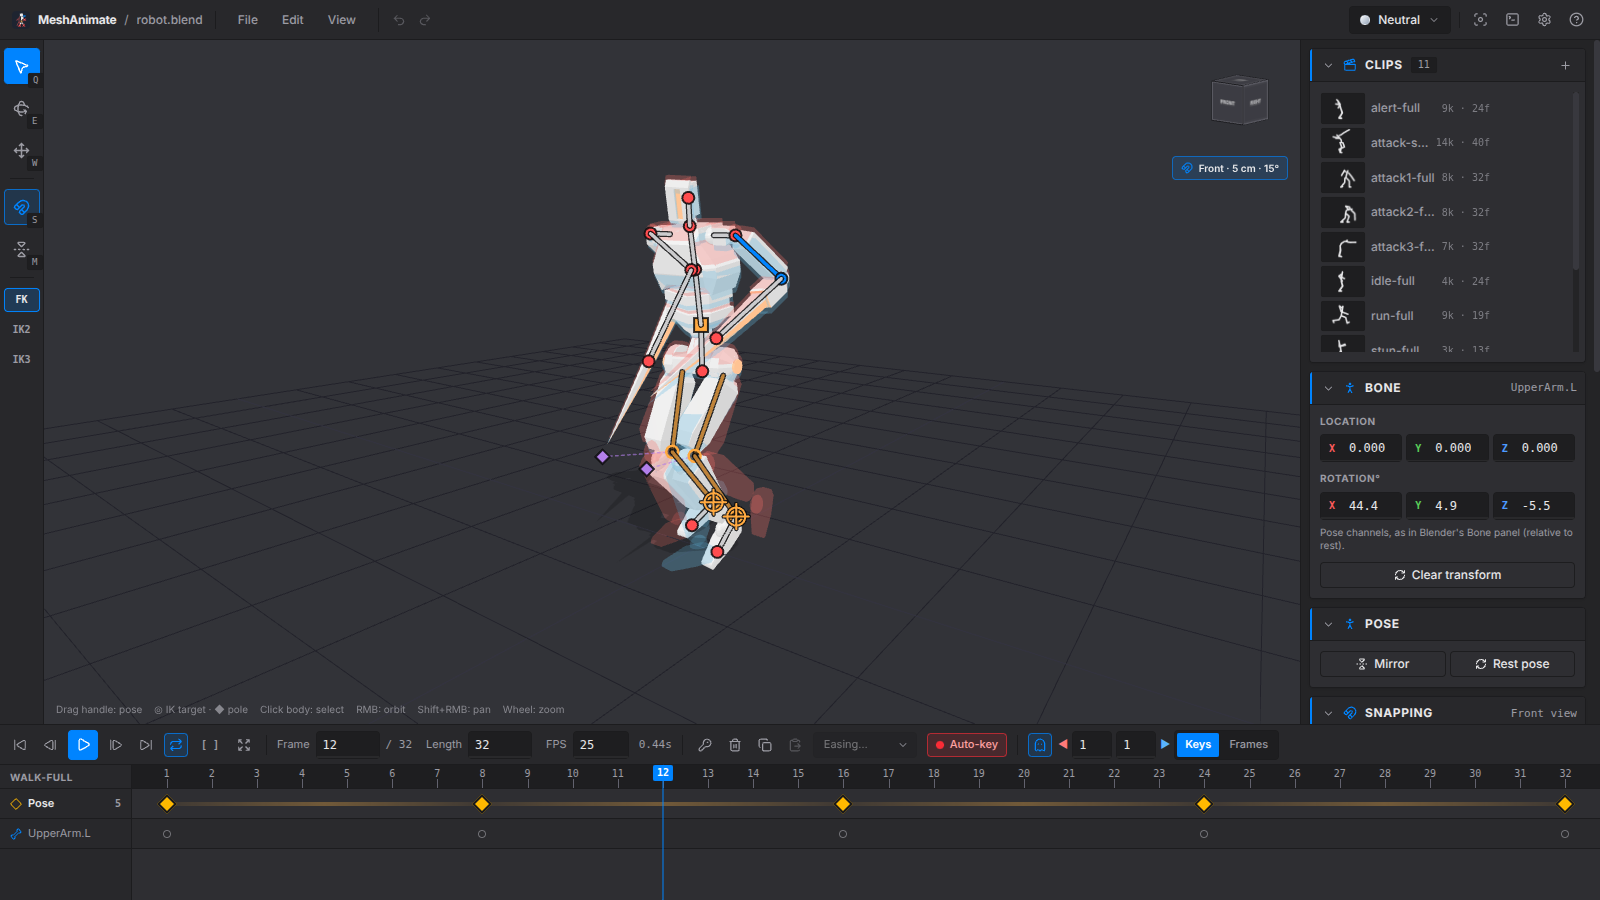The image size is (1600, 900).
Task: Collapse the SNAPPING panel
Action: pos(1328,713)
